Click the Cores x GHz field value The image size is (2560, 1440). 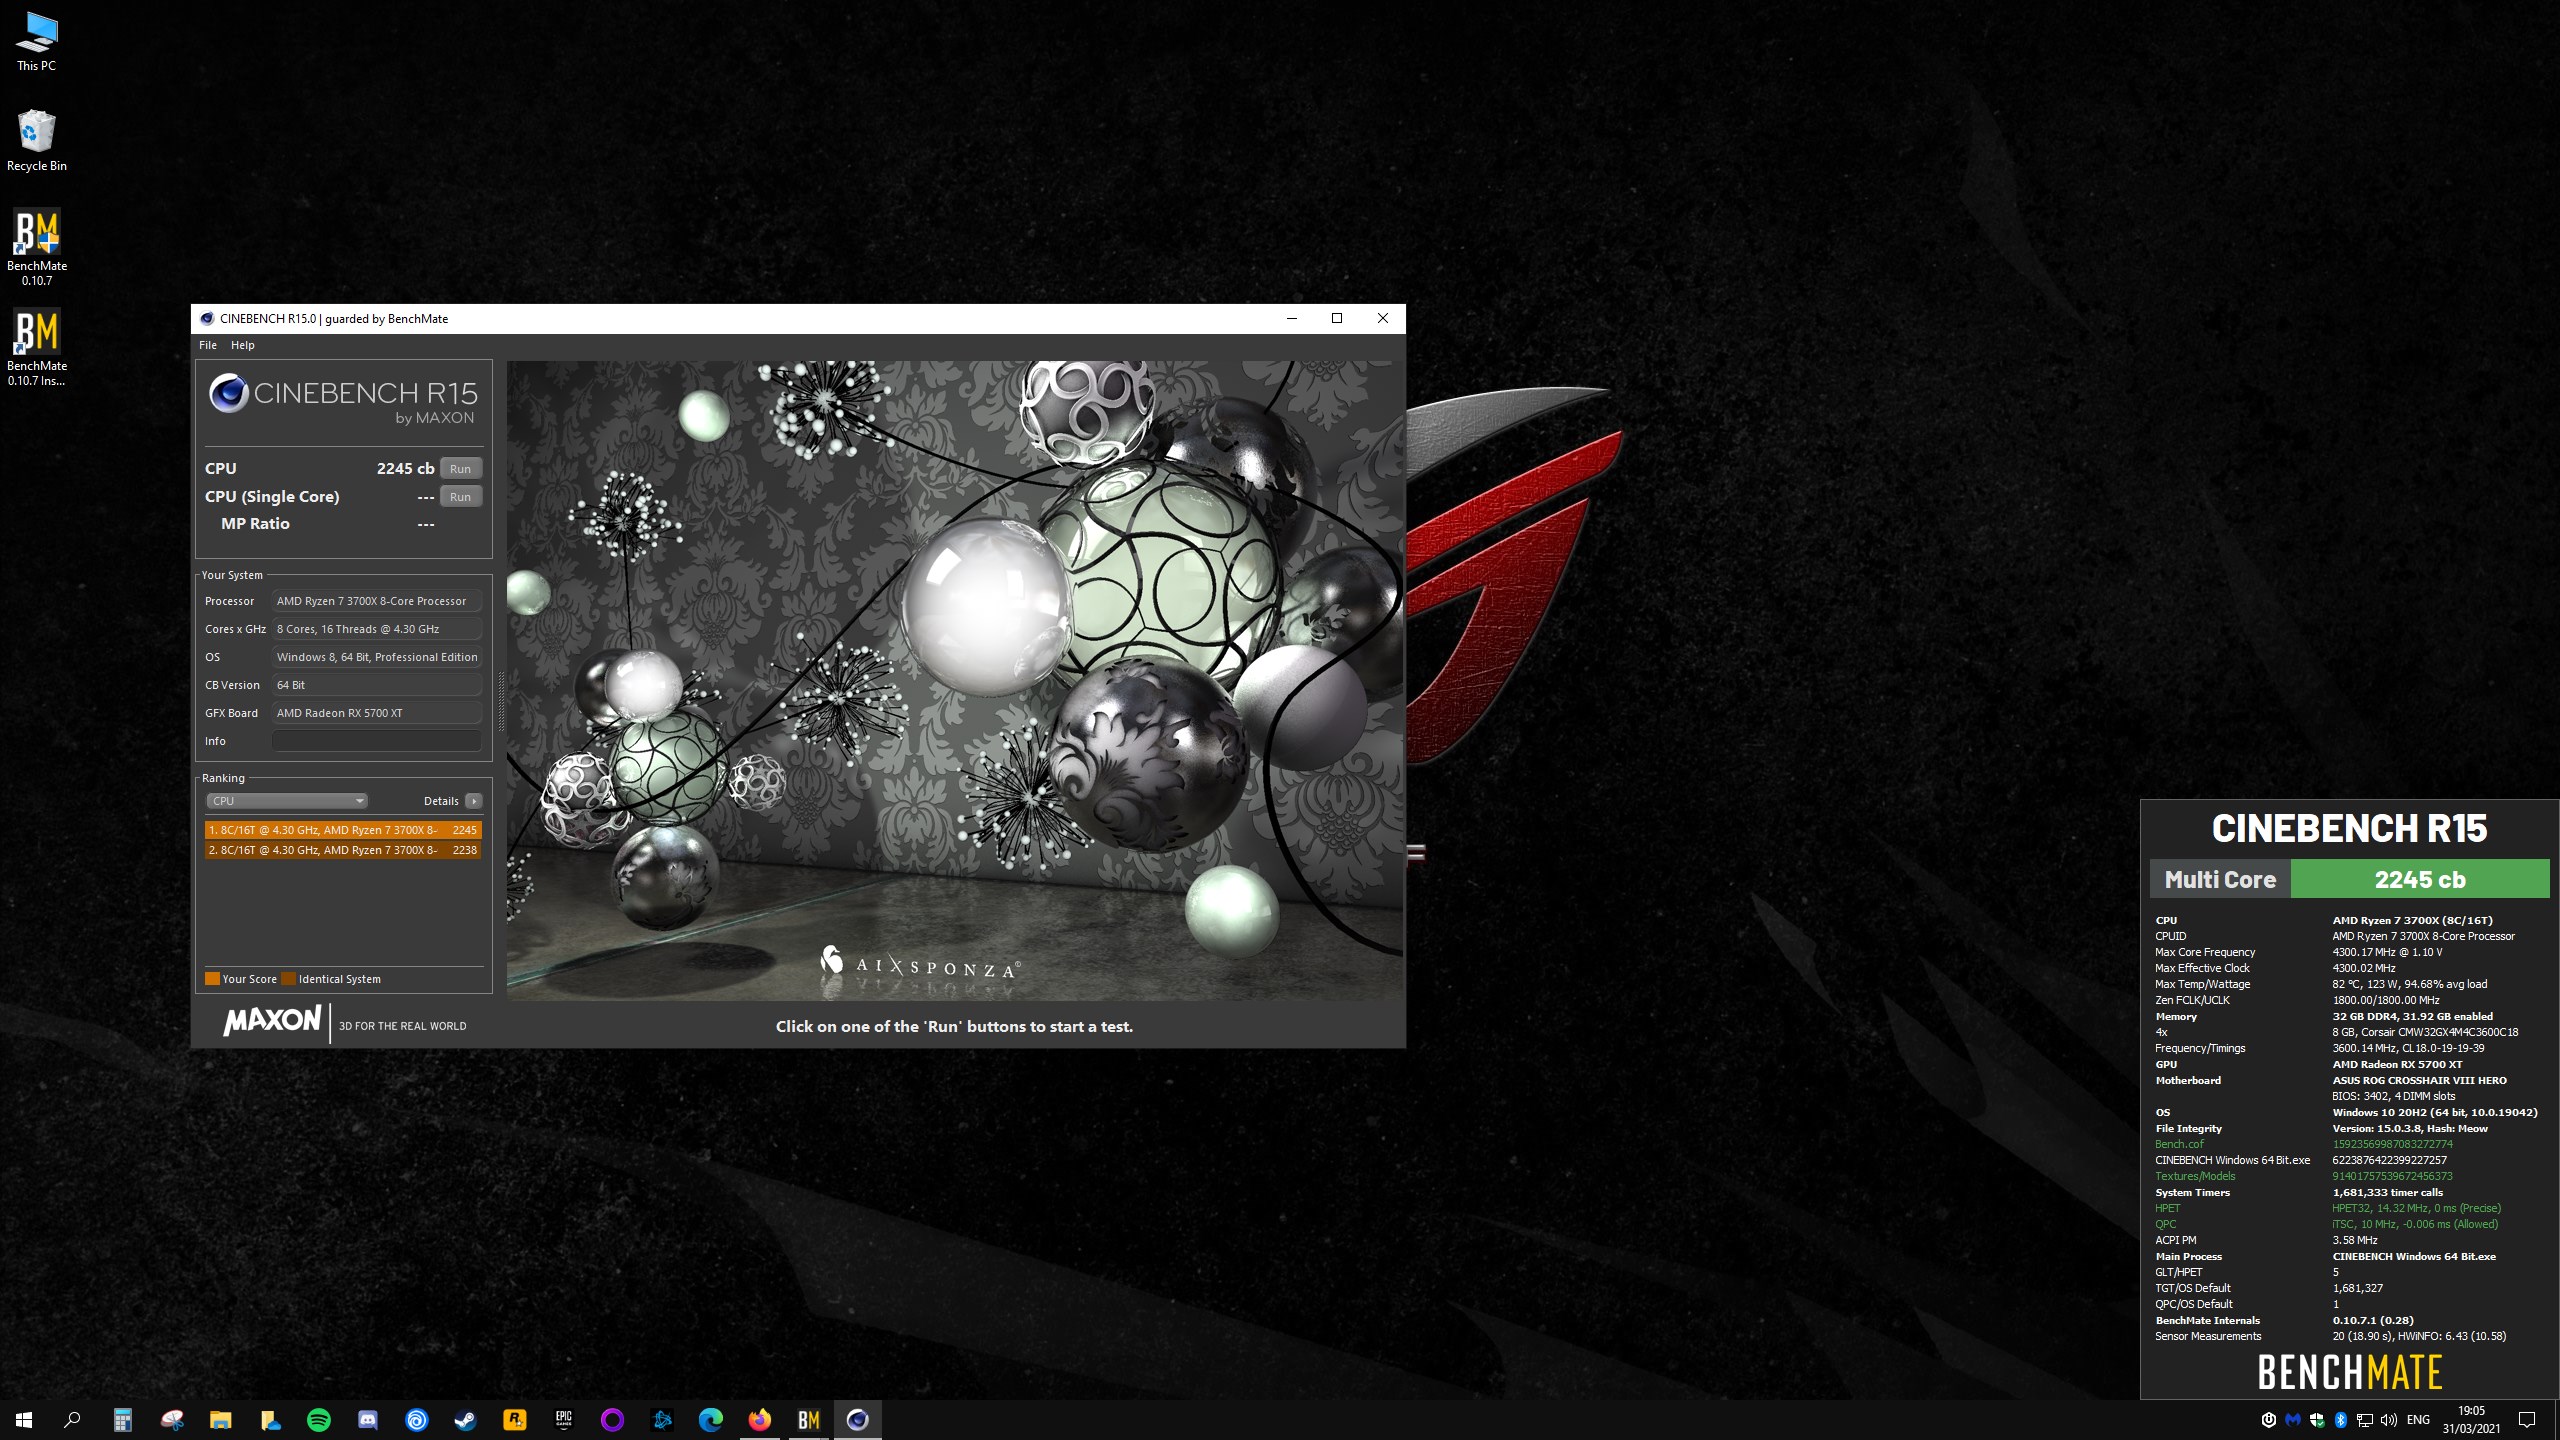(x=377, y=629)
